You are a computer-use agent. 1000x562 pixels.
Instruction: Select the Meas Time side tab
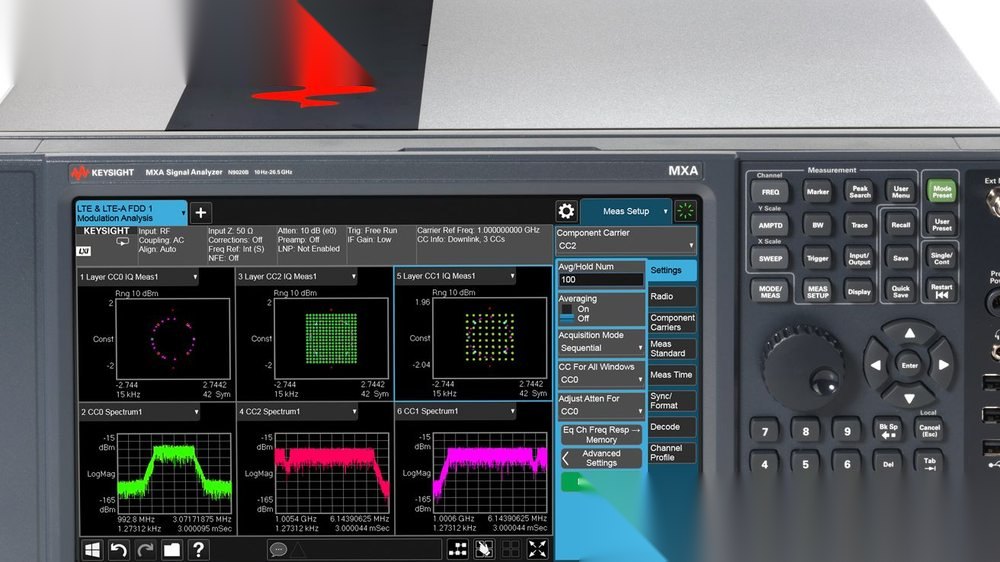672,375
